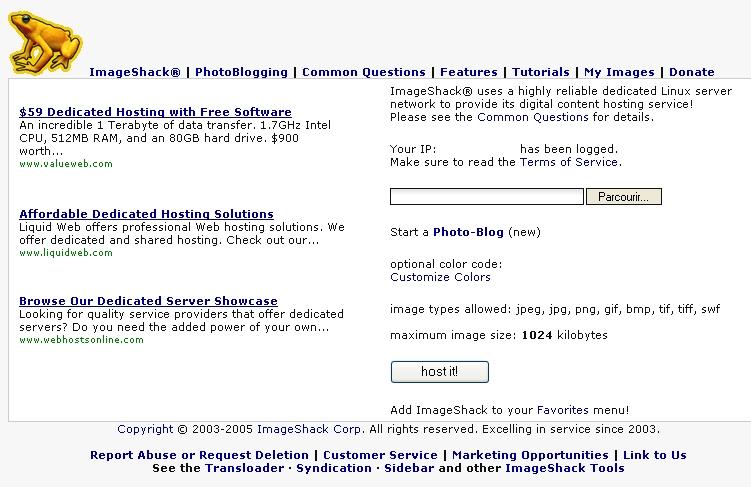Go to PhotoBlogging in the top navigation
This screenshot has height=487, width=751.
point(241,72)
